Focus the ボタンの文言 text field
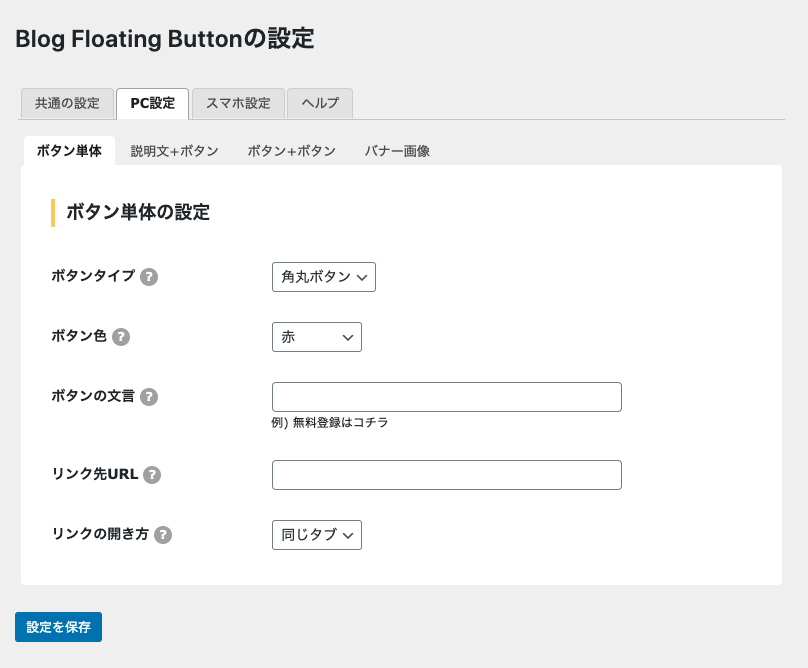The width and height of the screenshot is (808, 668). pos(447,397)
